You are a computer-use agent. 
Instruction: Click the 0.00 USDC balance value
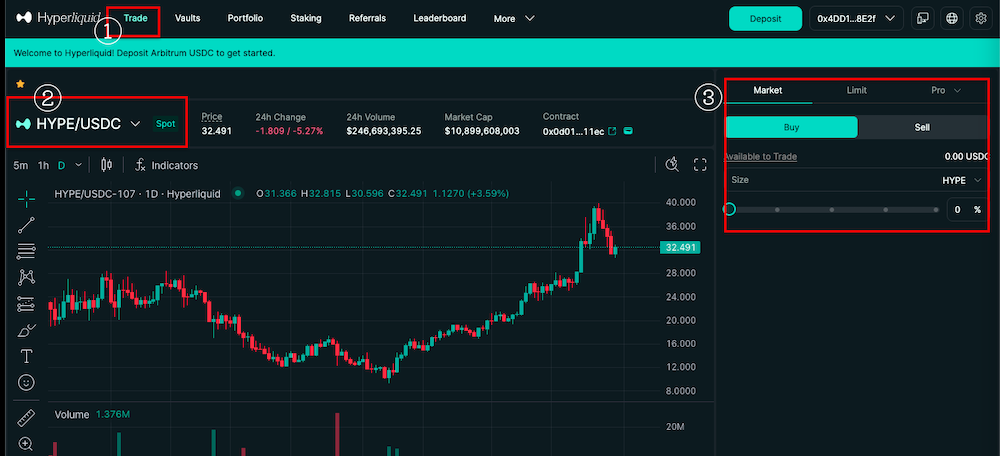click(x=966, y=156)
